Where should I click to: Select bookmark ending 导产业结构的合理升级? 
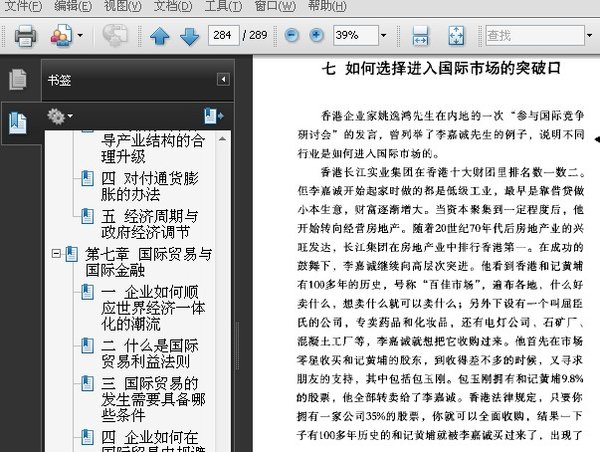(153, 148)
